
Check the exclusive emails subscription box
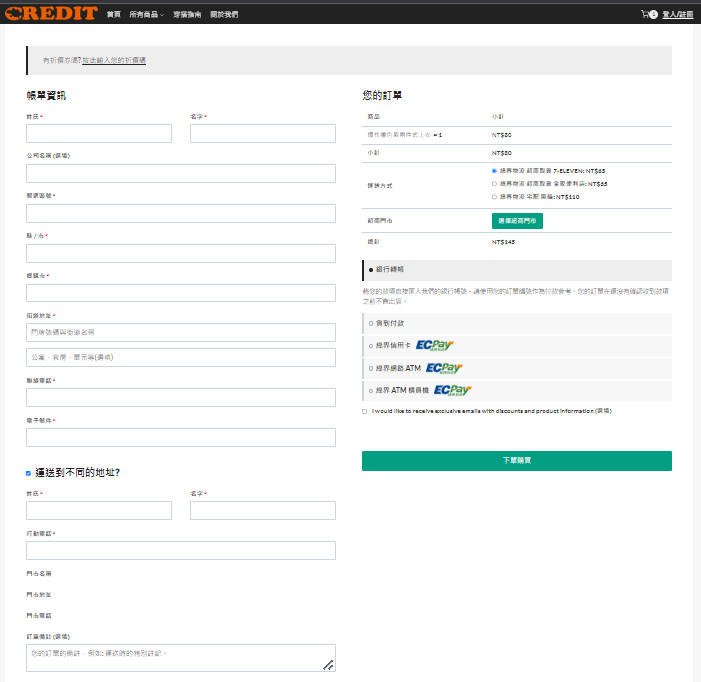[365, 411]
